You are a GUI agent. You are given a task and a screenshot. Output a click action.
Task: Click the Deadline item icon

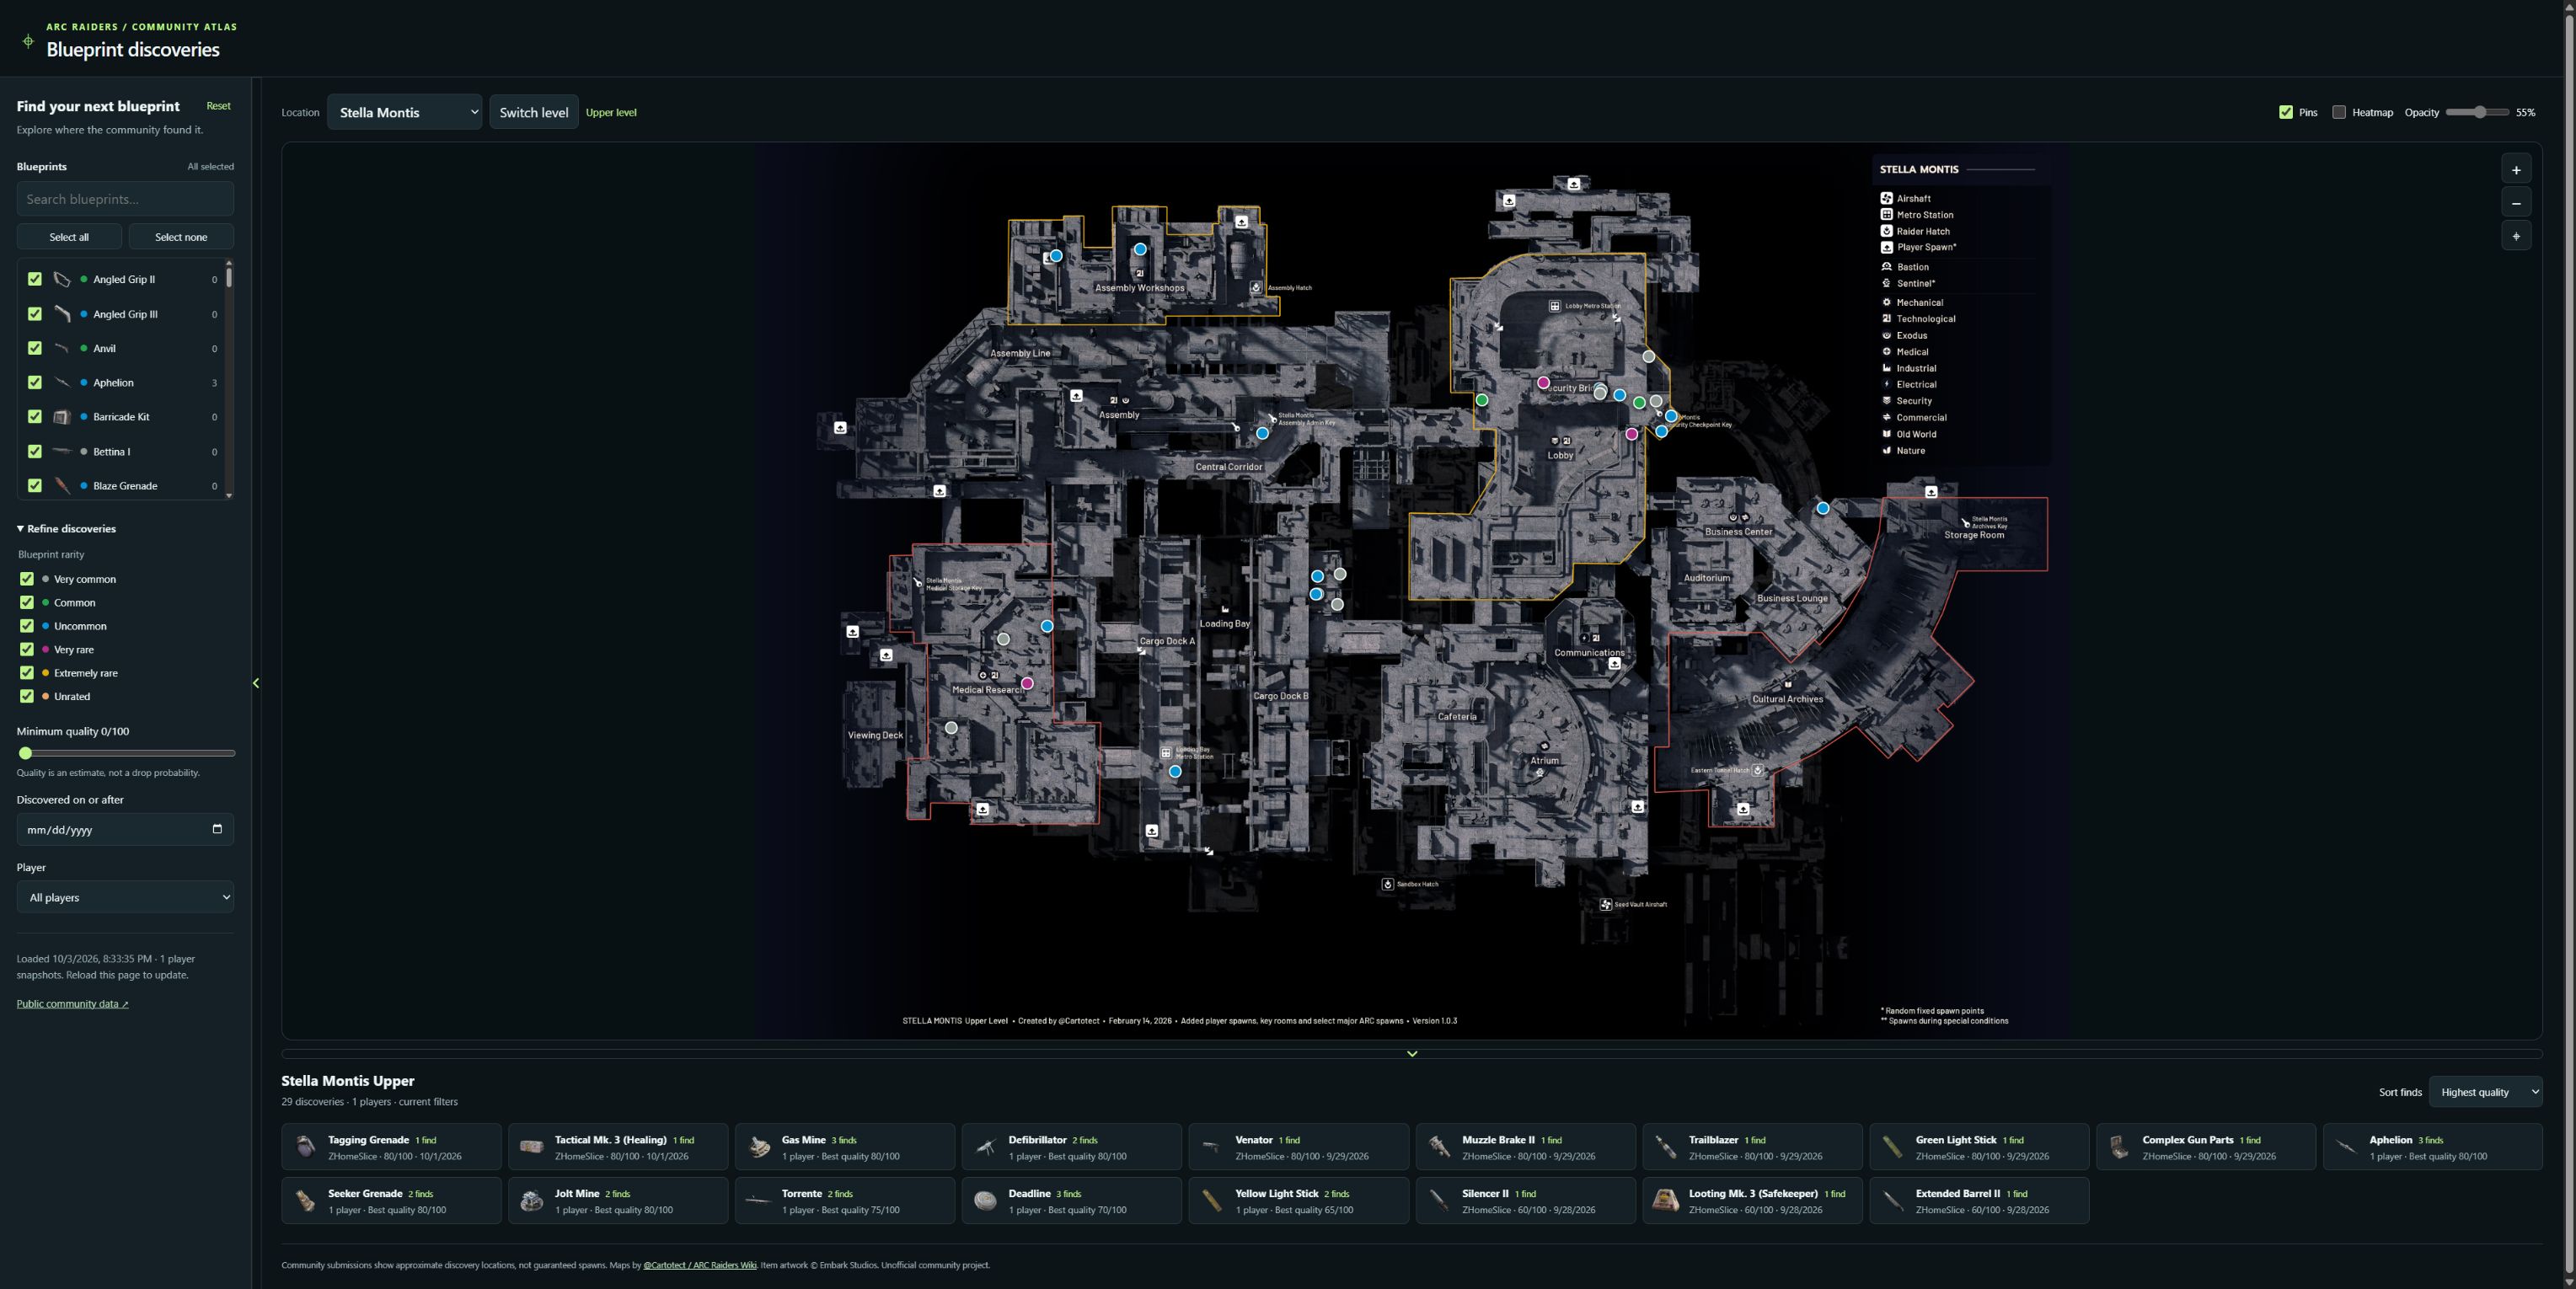(x=985, y=1201)
